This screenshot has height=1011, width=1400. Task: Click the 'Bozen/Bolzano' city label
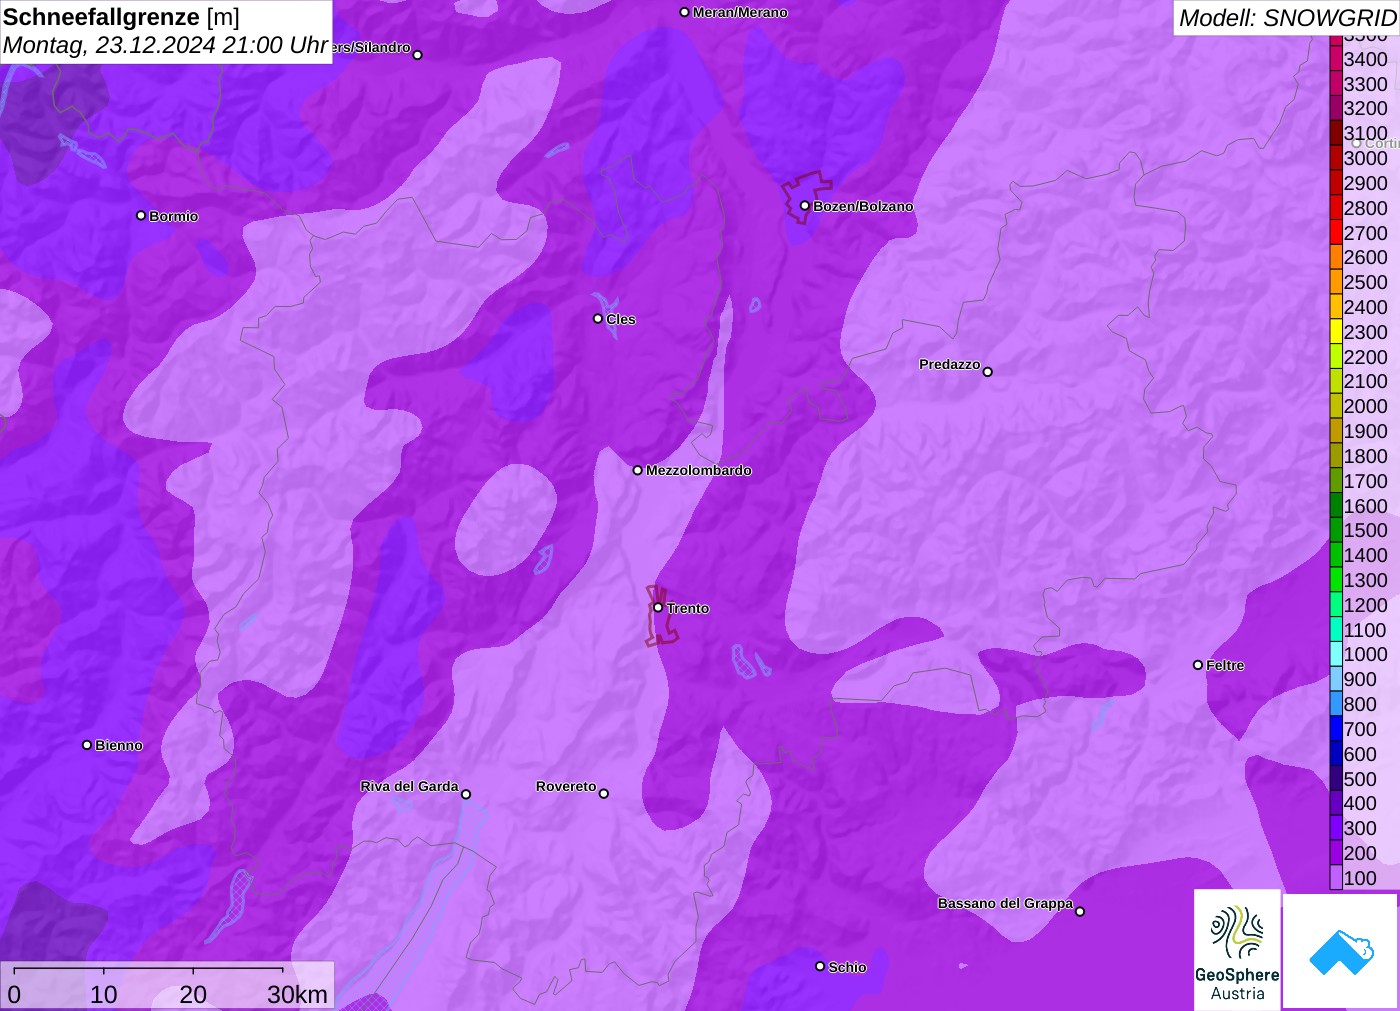[863, 206]
